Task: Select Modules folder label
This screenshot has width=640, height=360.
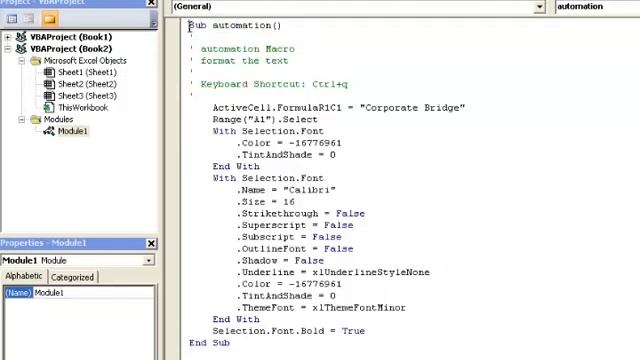Action: click(58, 120)
